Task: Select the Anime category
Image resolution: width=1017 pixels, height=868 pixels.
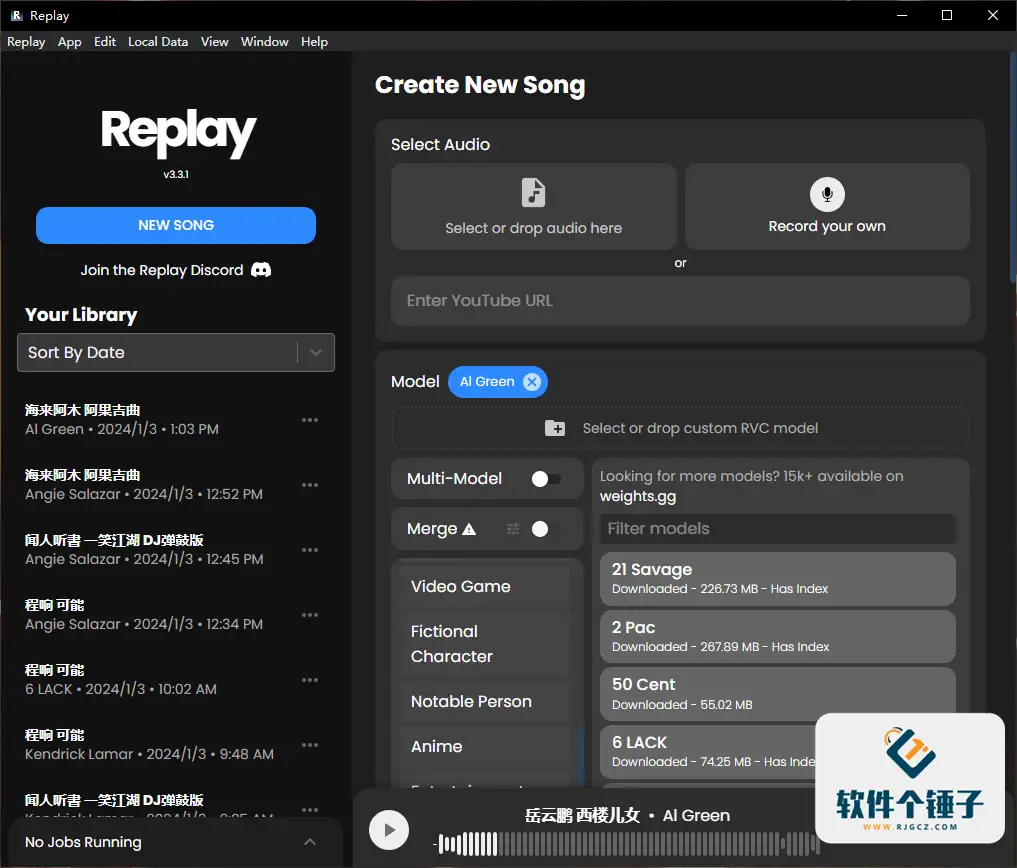Action: tap(484, 746)
